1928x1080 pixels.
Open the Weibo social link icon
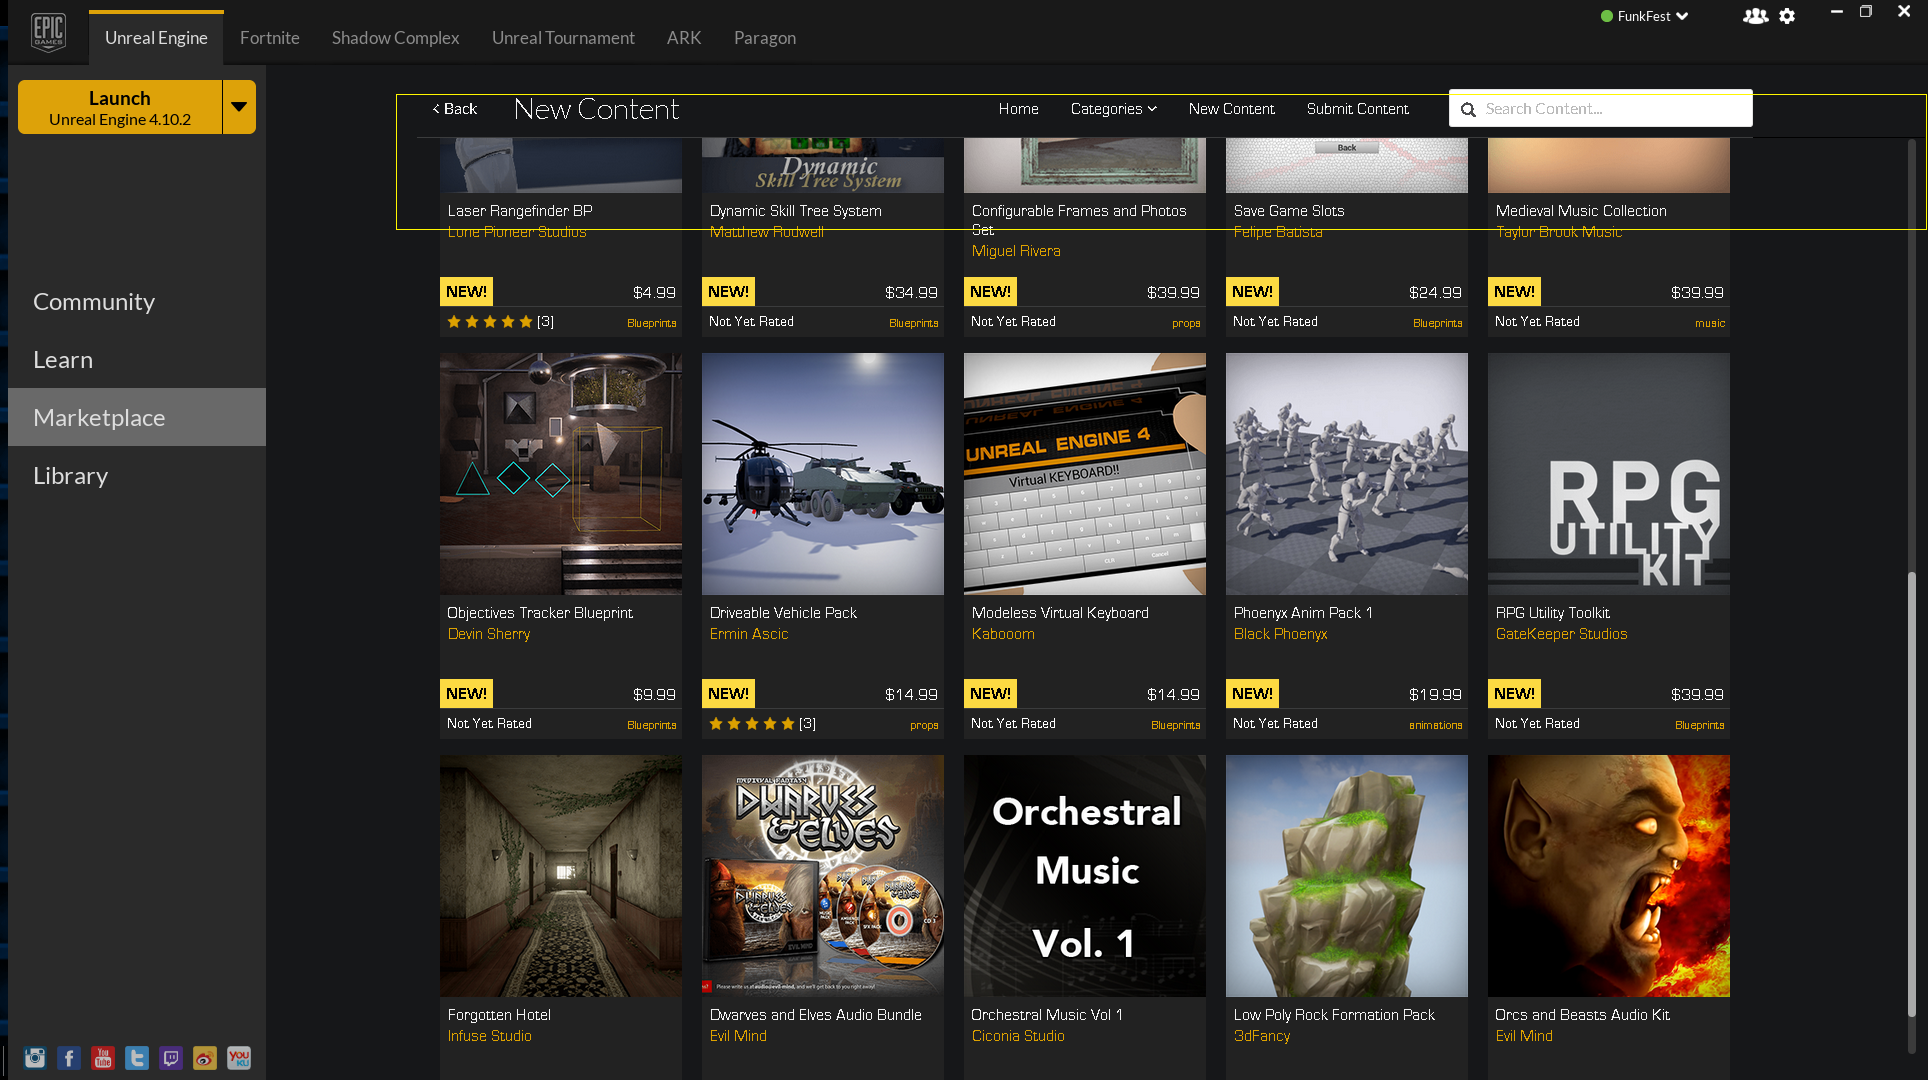pos(205,1058)
